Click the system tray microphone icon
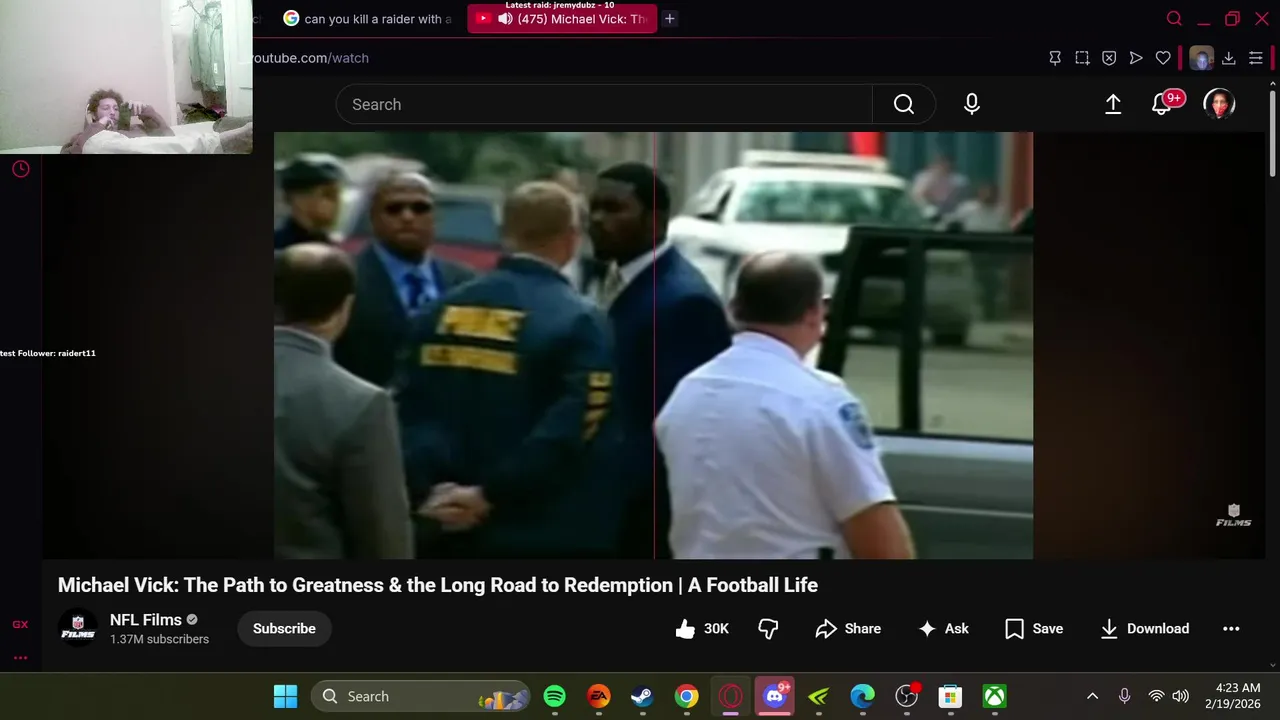 pos(1125,696)
